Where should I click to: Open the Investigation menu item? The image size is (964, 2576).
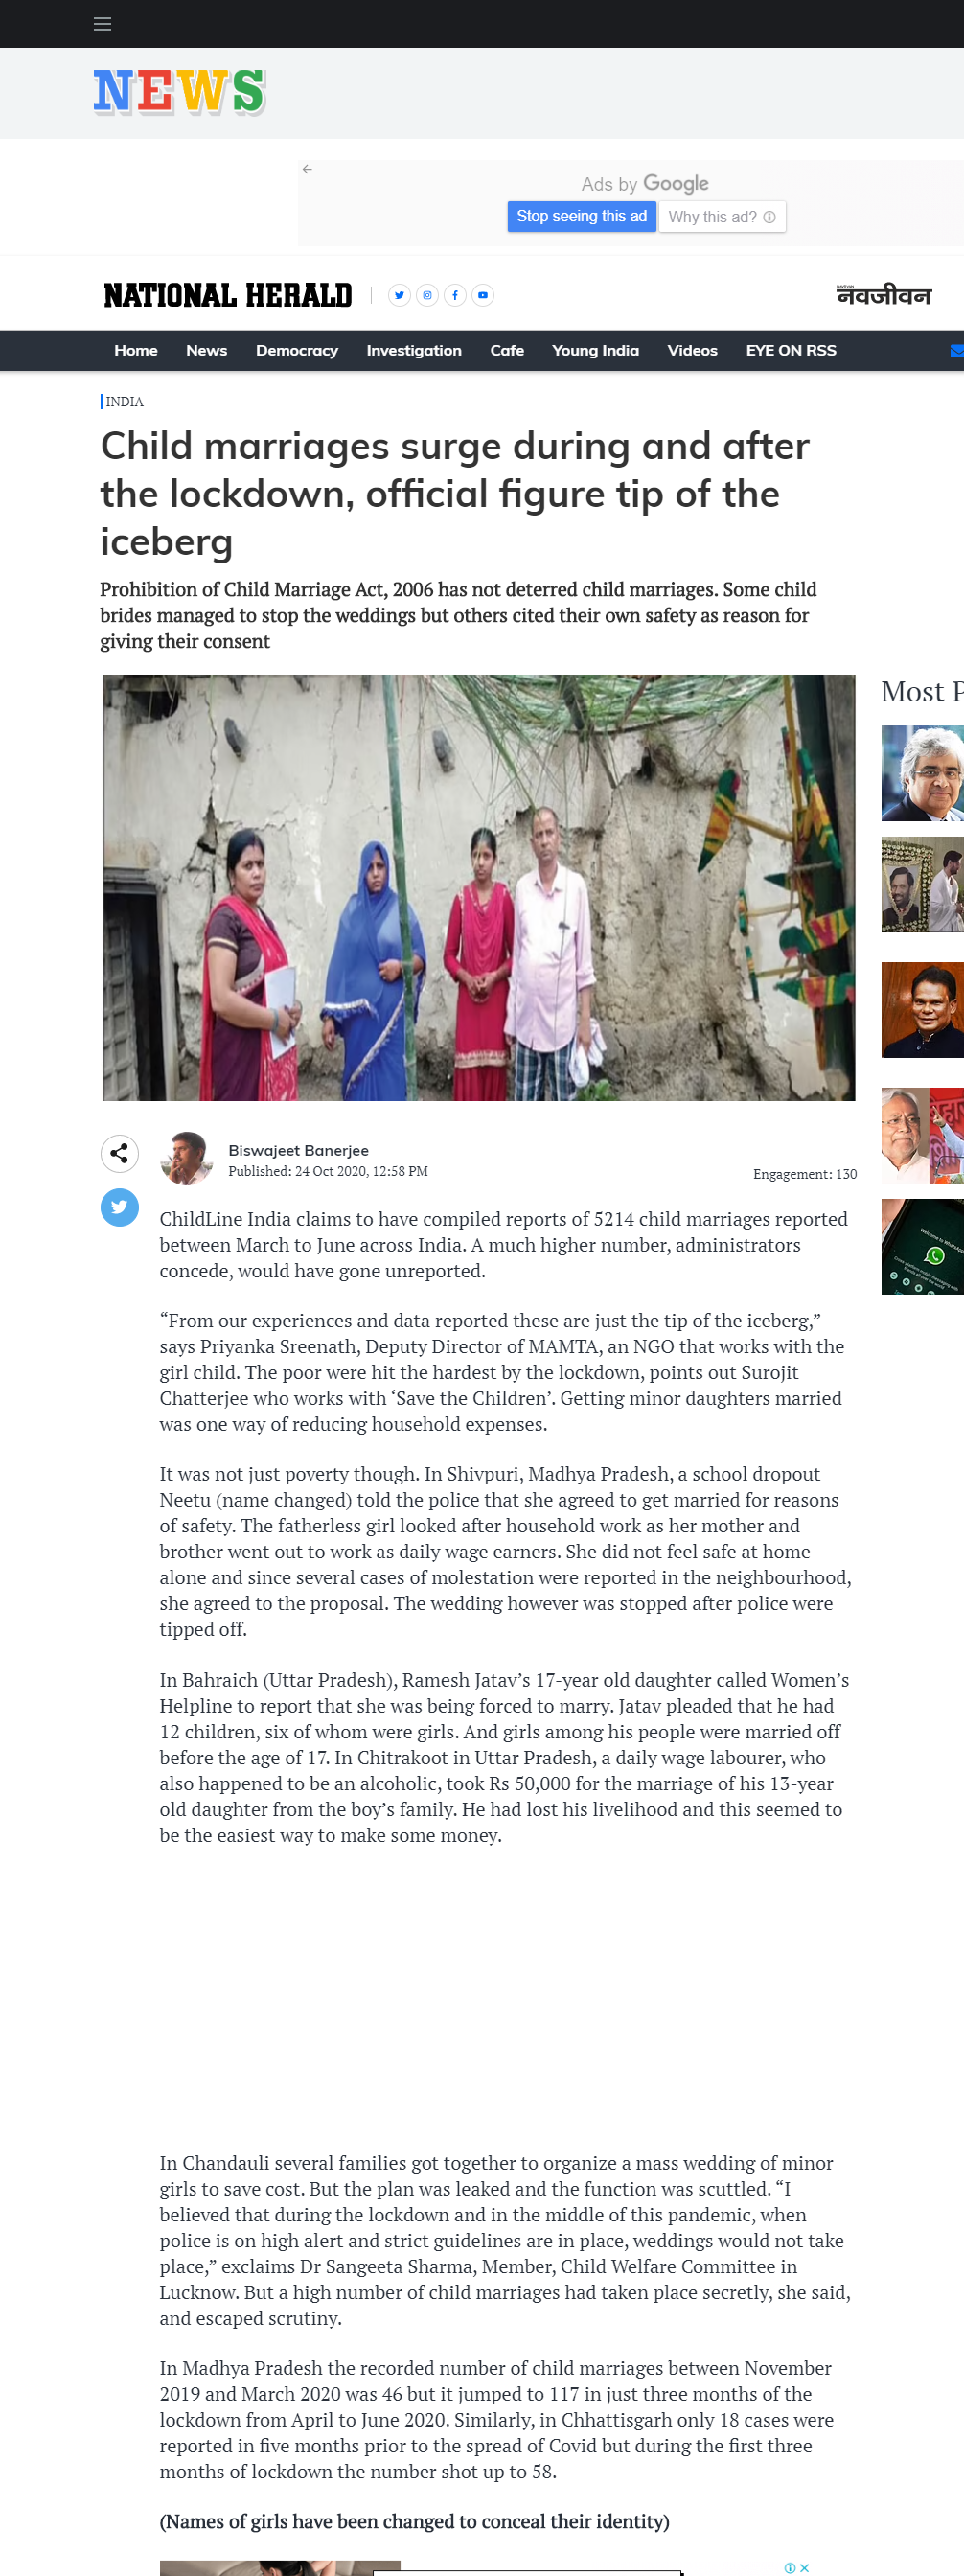click(x=414, y=350)
